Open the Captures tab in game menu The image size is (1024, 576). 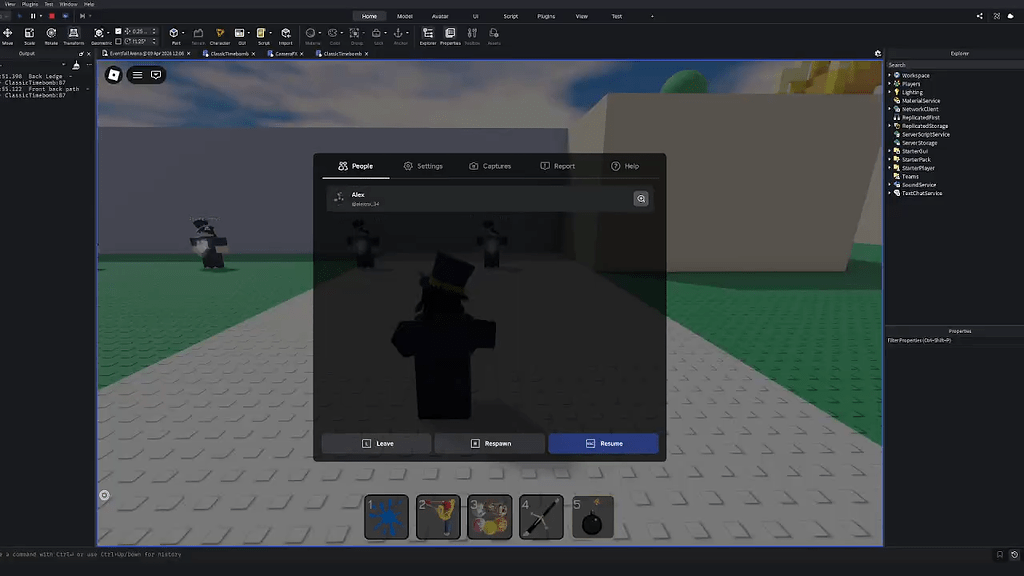(x=490, y=166)
